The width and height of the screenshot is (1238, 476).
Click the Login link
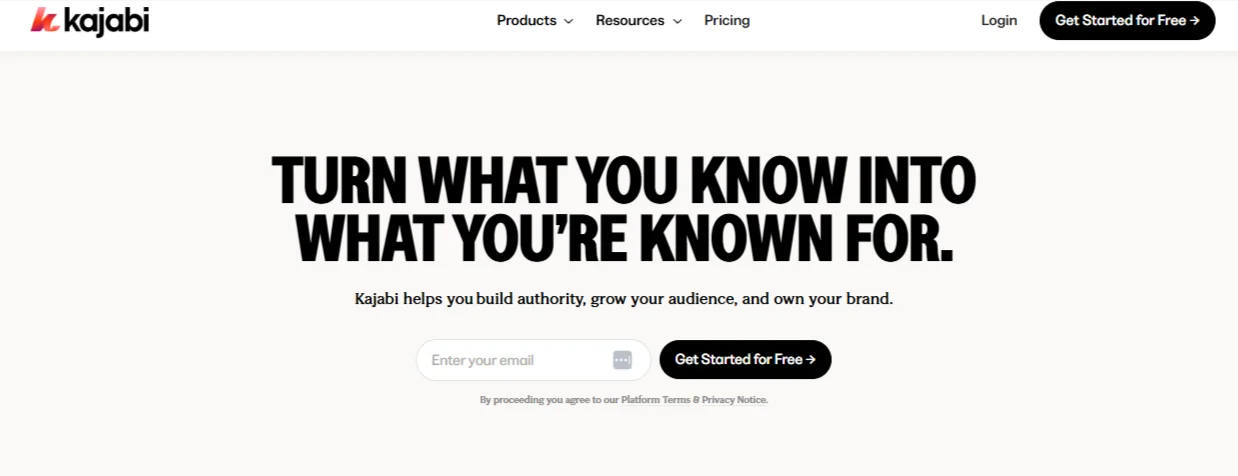[999, 20]
